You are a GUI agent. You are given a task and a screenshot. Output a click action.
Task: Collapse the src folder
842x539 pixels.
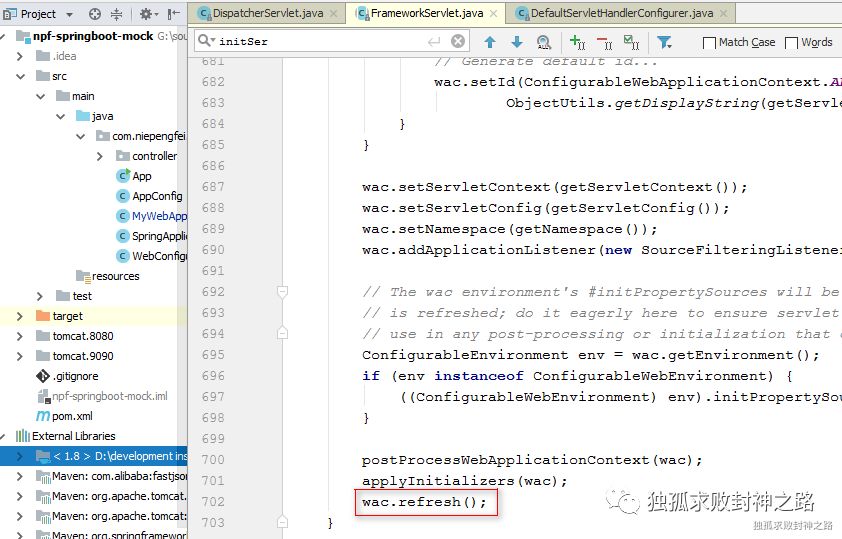coord(20,76)
